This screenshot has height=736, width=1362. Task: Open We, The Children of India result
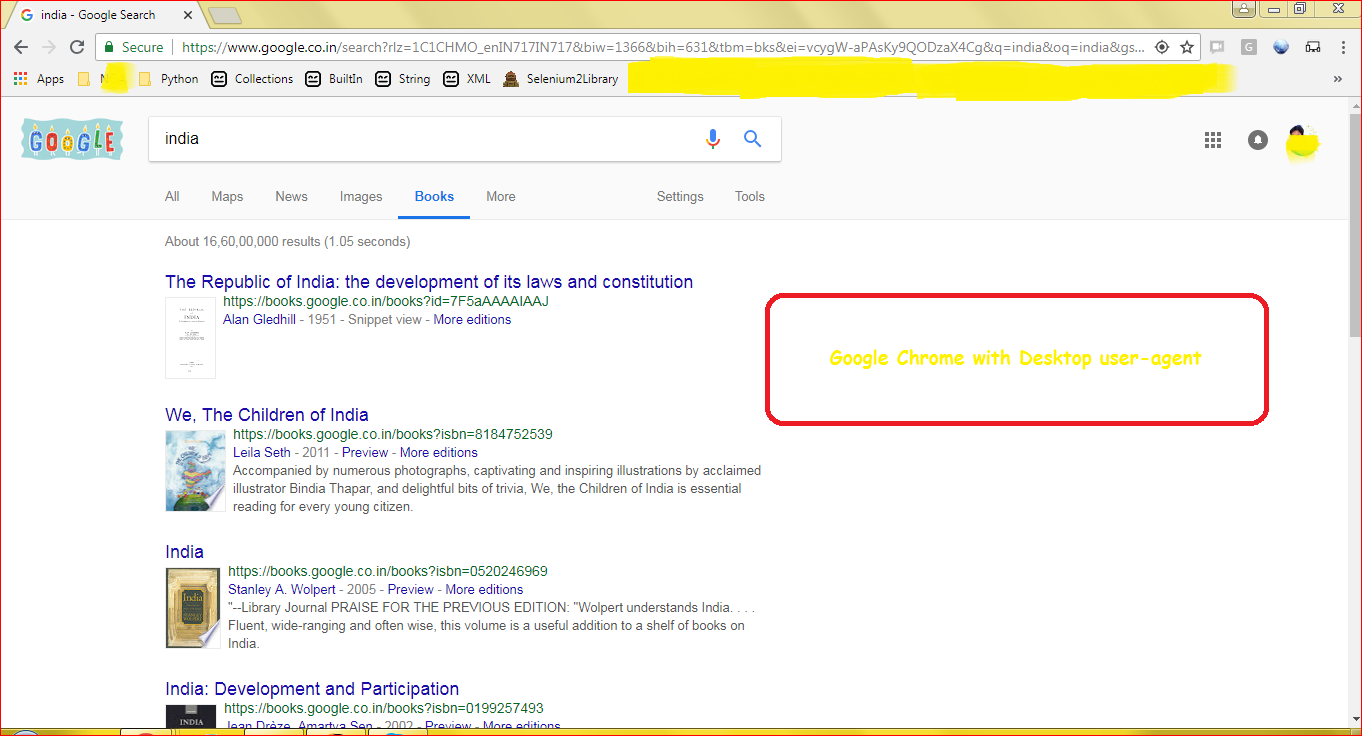click(267, 415)
